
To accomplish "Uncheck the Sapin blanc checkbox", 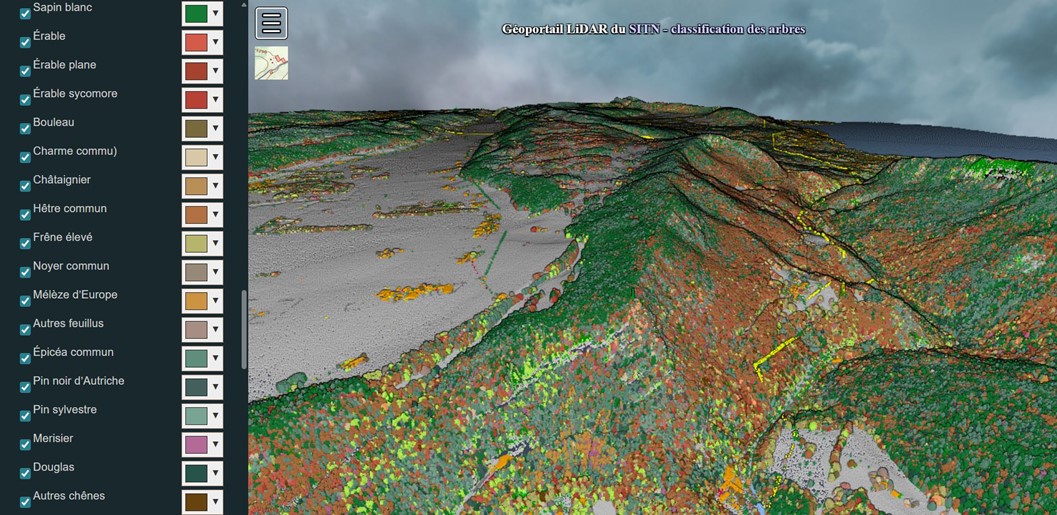I will tap(25, 13).
